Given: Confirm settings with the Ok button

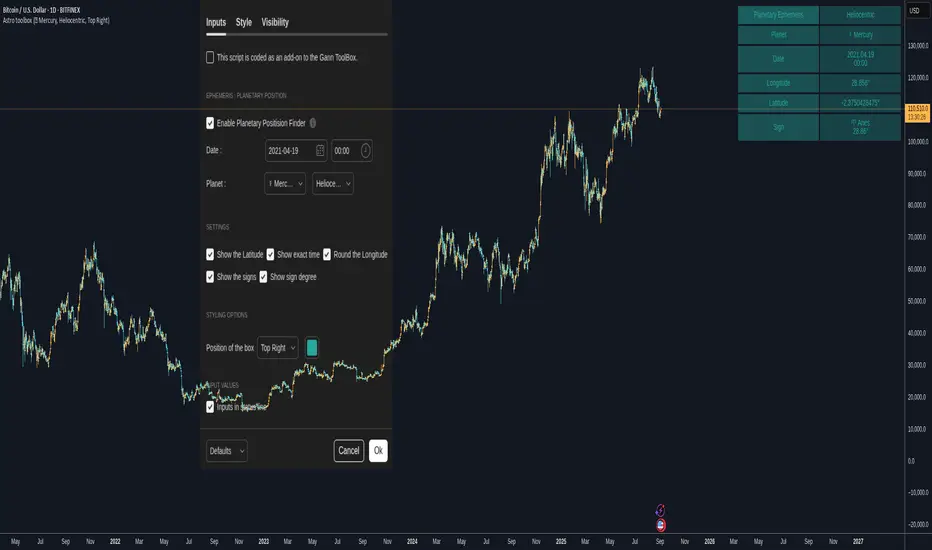Looking at the screenshot, I should click(x=378, y=451).
